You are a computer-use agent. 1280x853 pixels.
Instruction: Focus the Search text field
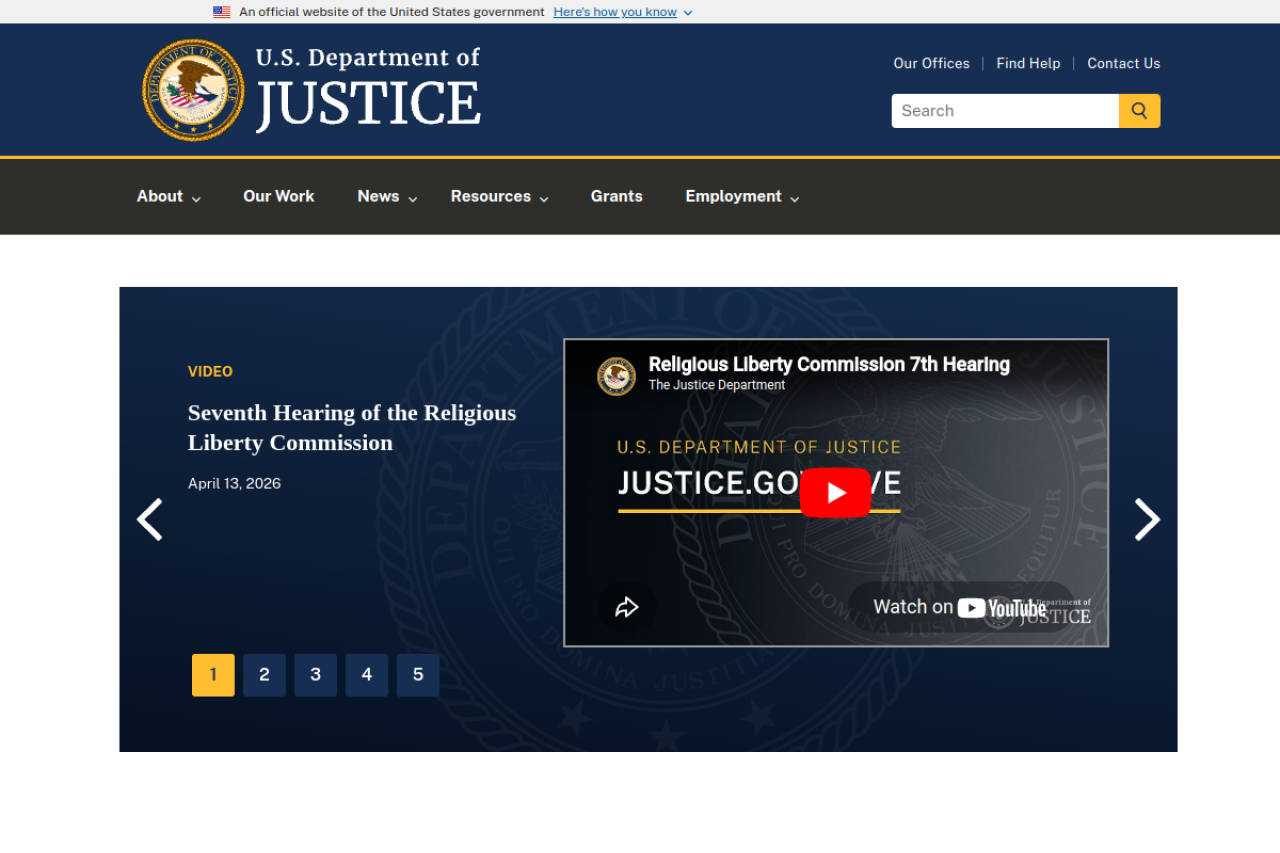point(1004,111)
